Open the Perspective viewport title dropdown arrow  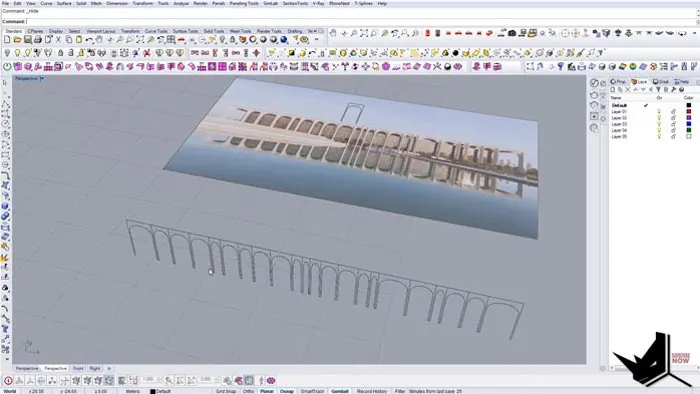click(42, 79)
